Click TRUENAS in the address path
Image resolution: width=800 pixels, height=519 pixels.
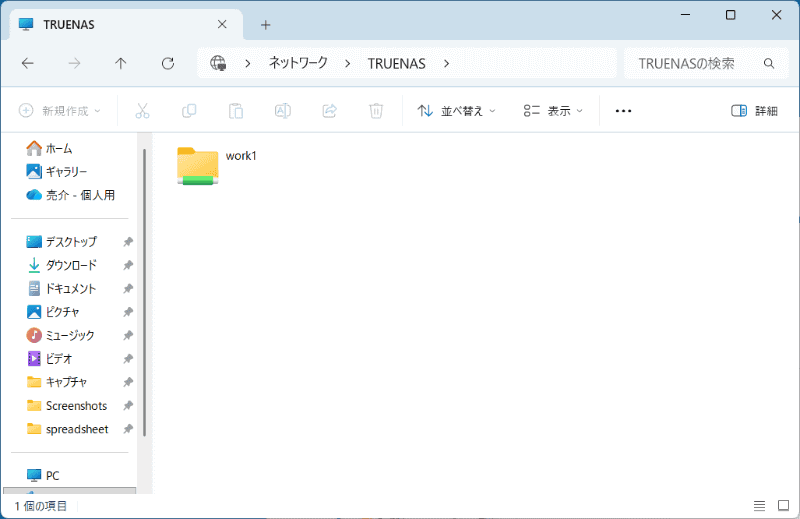tap(396, 63)
